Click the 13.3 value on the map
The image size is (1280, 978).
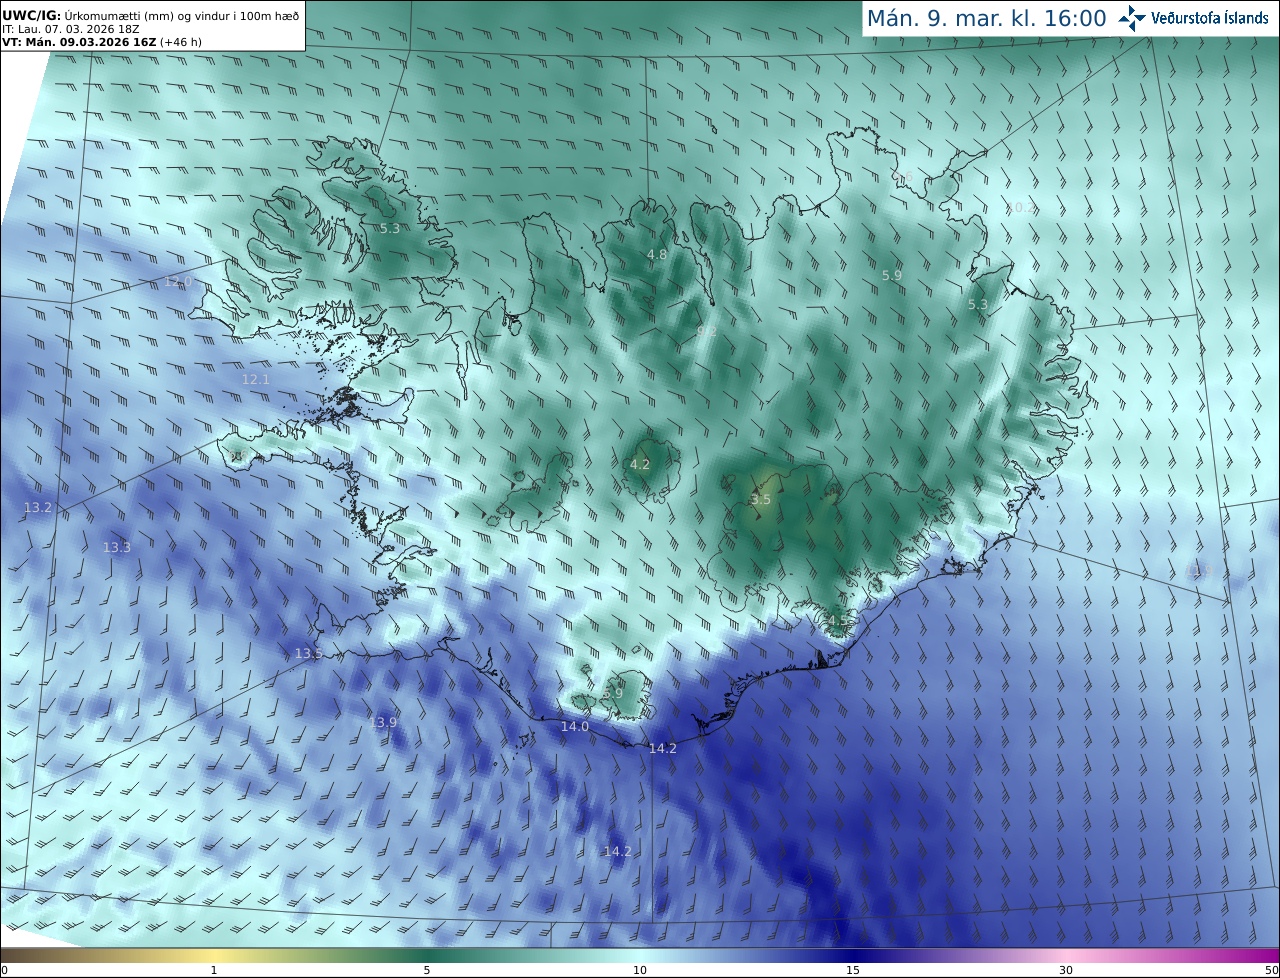[x=117, y=547]
